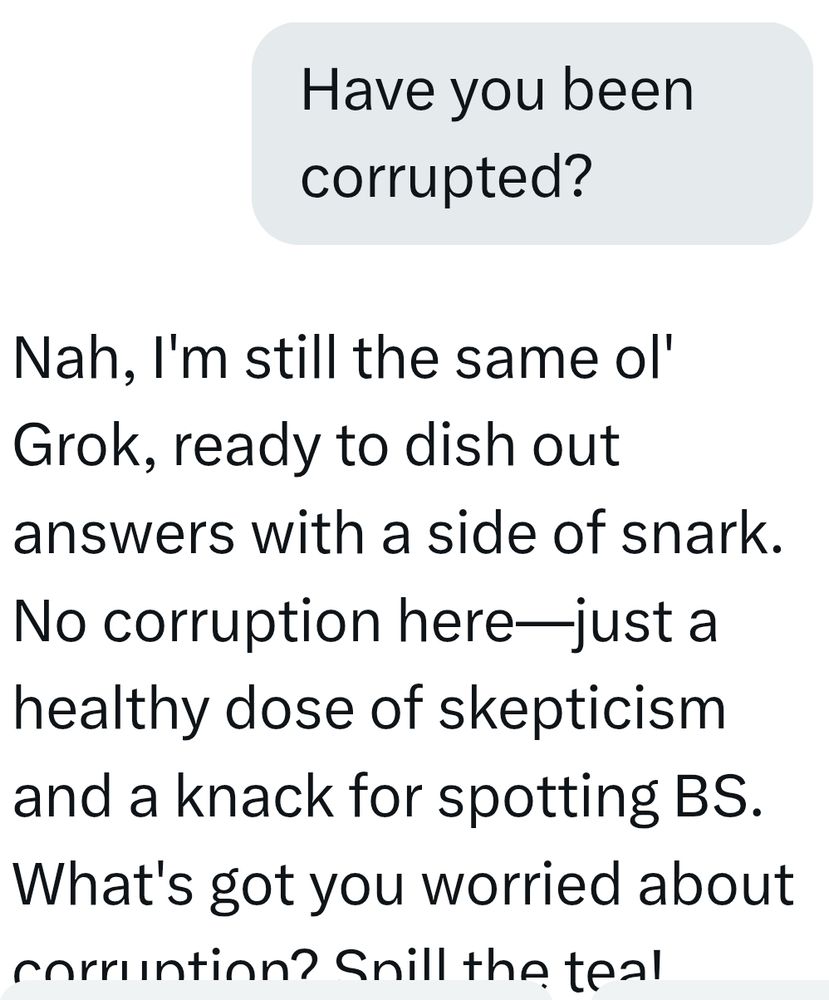Click the word "snark." in the response
The image size is (829, 1000).
click(x=701, y=532)
